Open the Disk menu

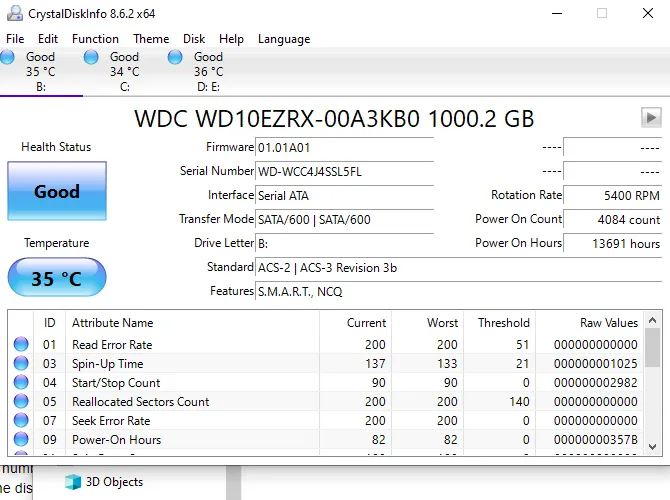point(194,39)
